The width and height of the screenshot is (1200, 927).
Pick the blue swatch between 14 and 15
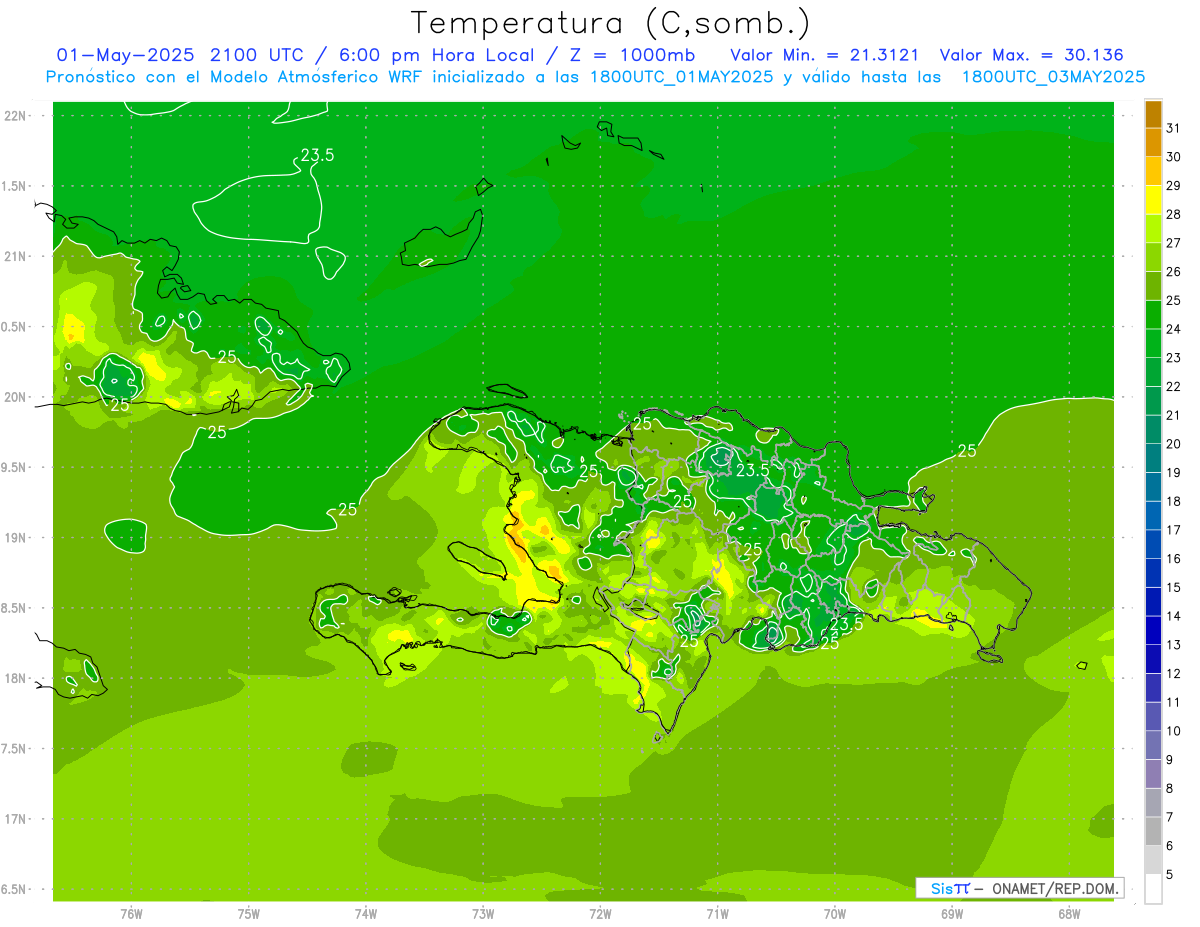tap(1153, 602)
